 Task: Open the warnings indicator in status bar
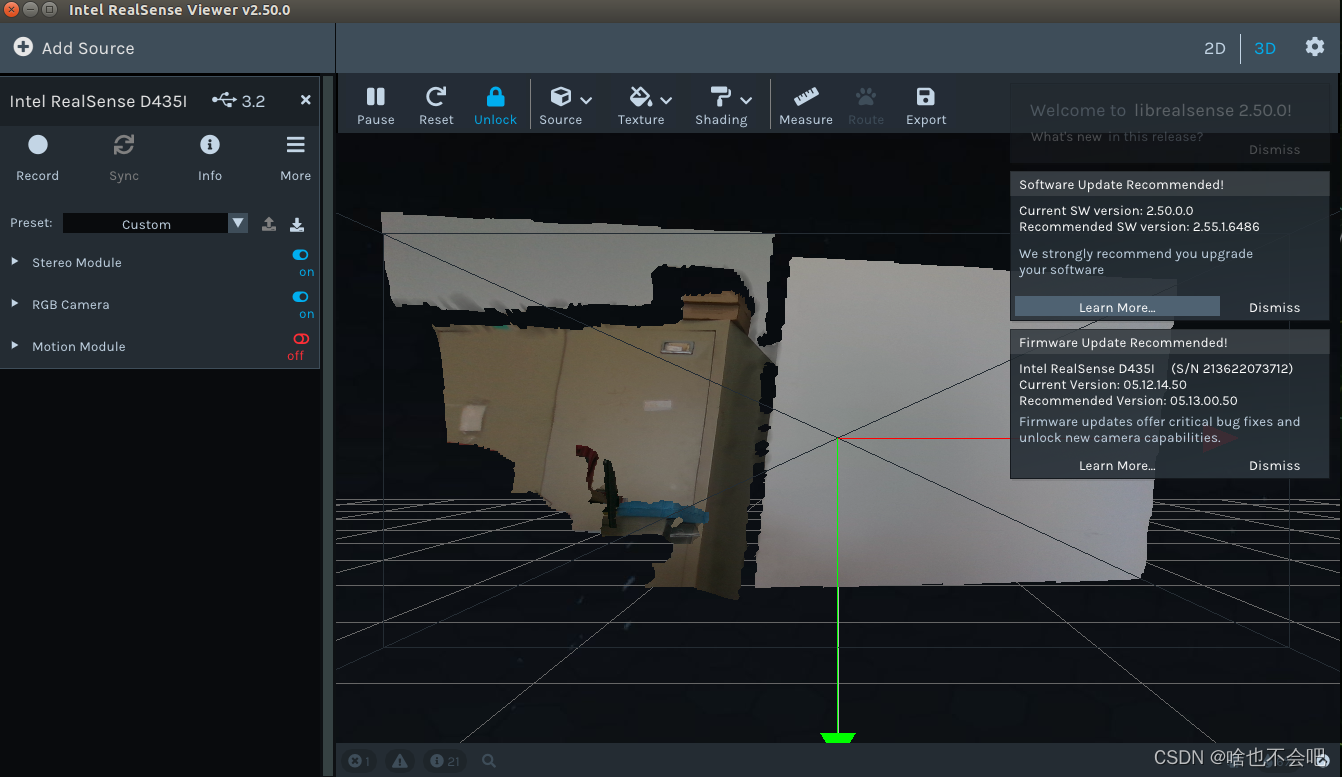pos(400,761)
